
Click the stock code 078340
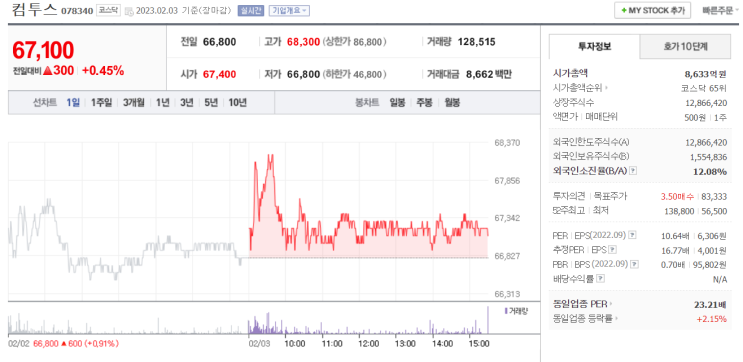77,10
